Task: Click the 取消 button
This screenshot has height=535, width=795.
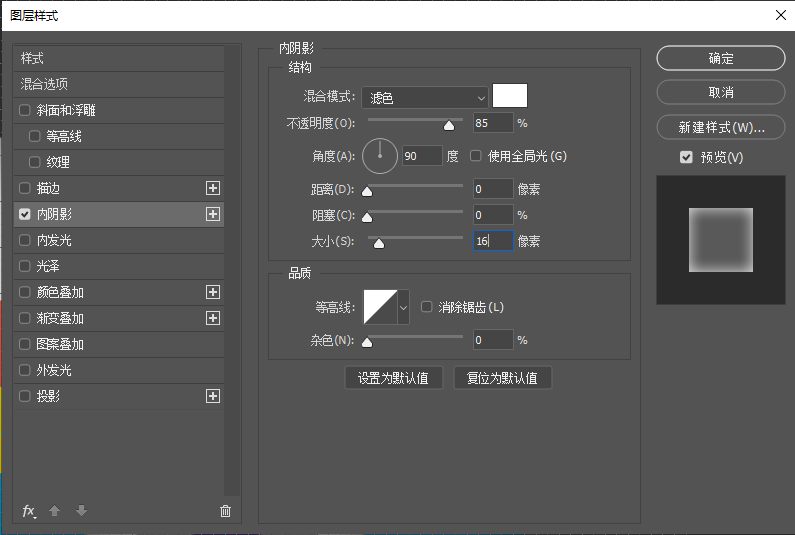Action: pyautogui.click(x=720, y=92)
